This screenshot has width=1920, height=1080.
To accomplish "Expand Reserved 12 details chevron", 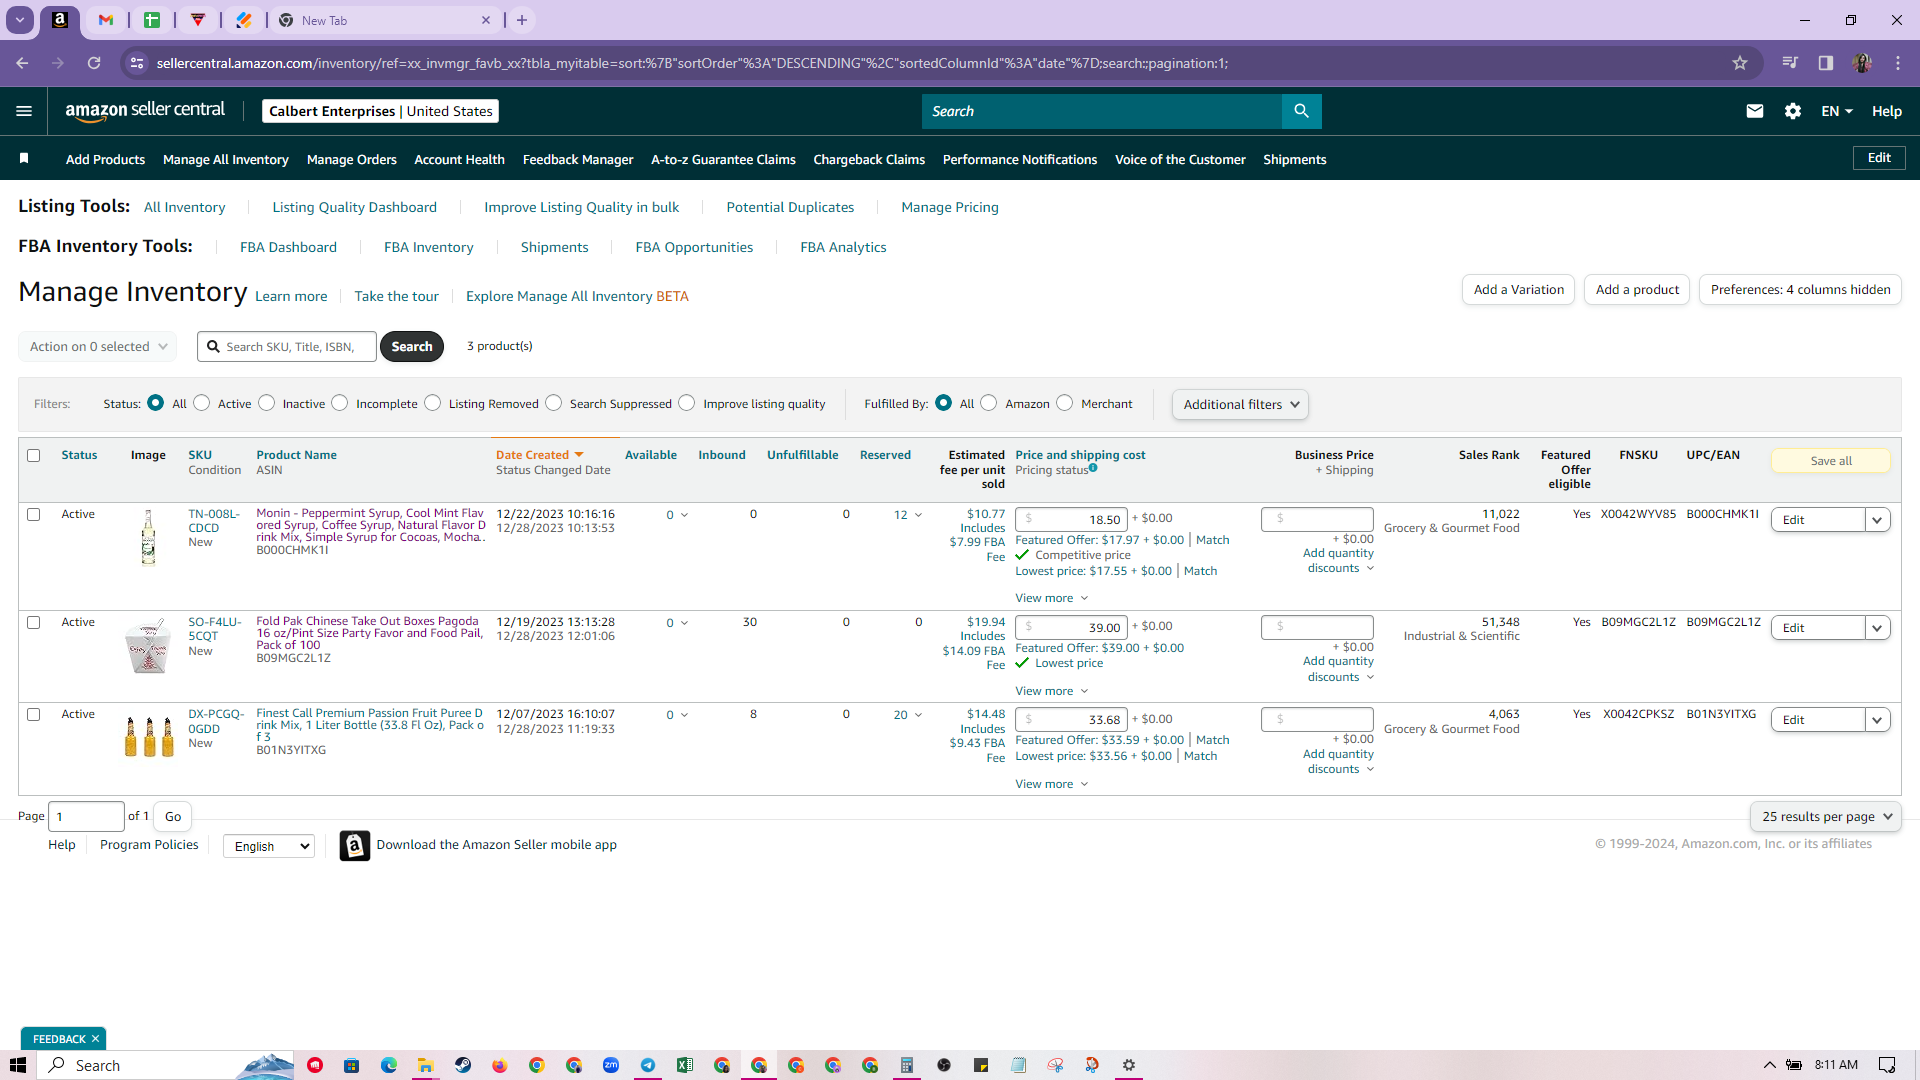I will pos(918,515).
